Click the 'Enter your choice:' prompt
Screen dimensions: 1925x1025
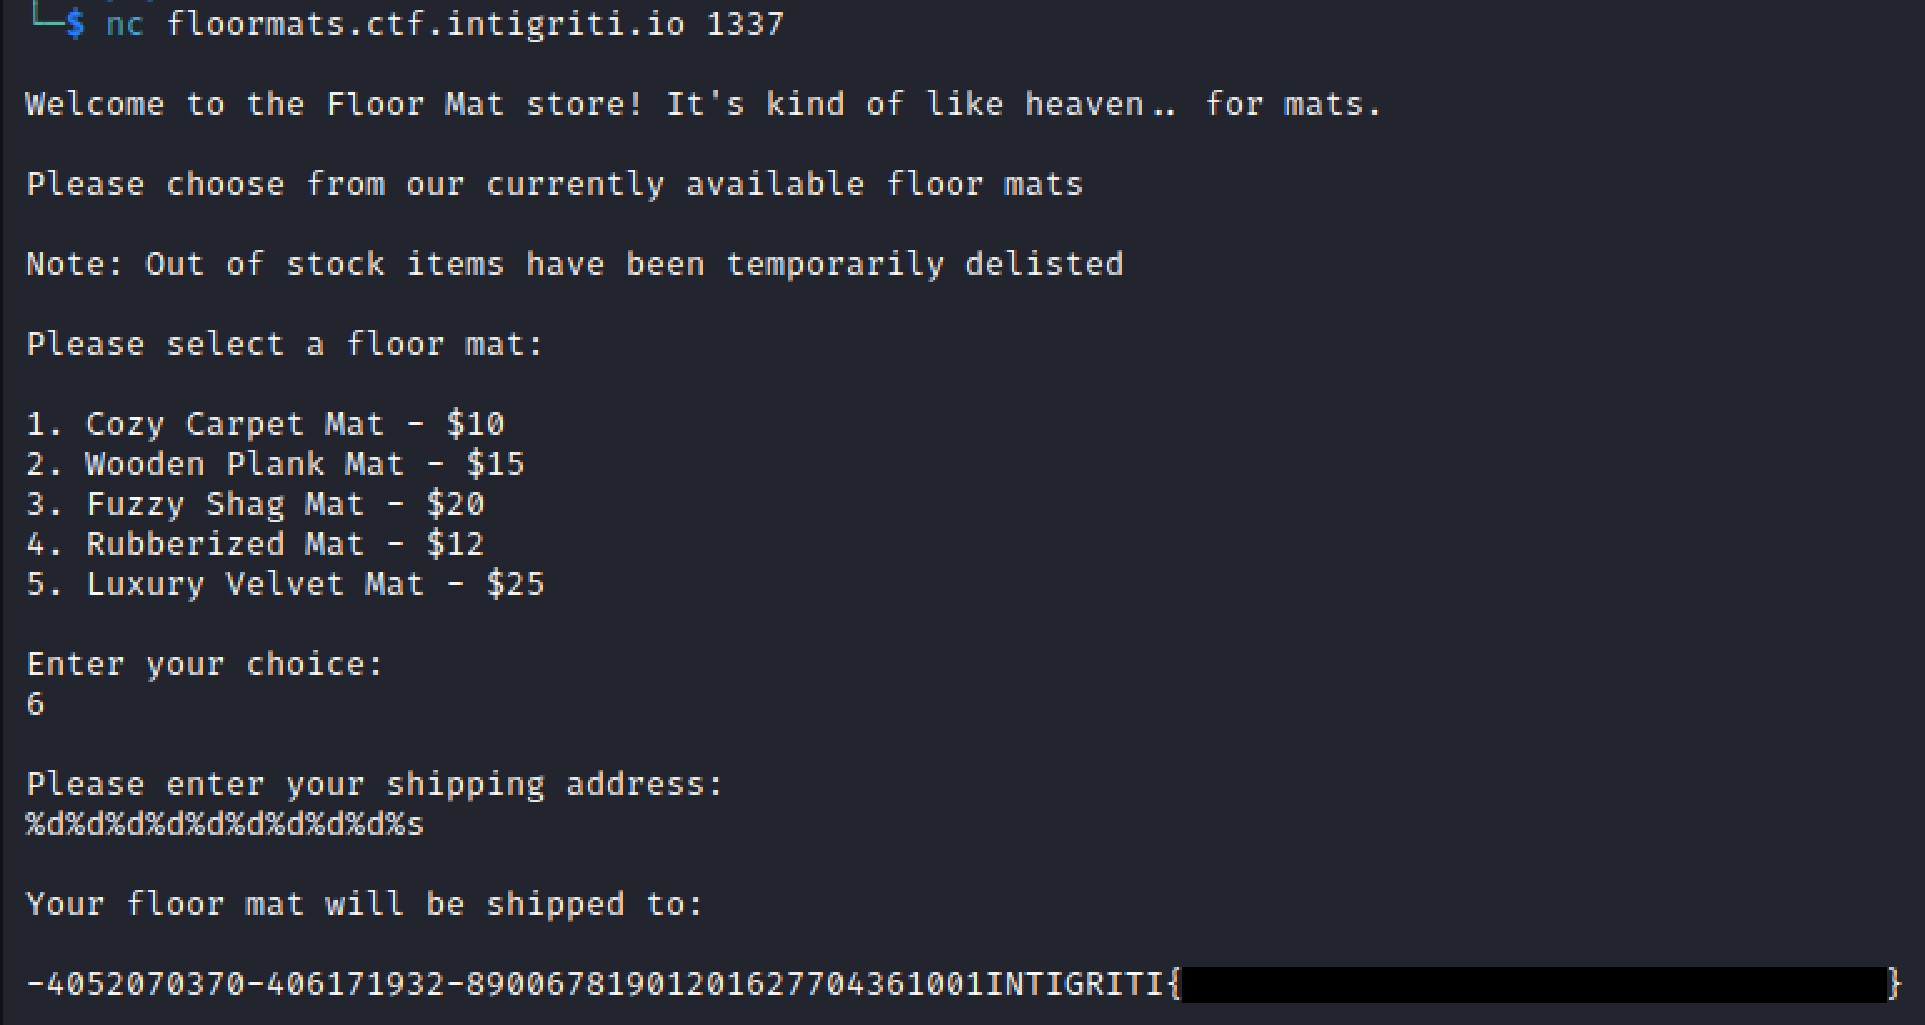click(x=204, y=664)
